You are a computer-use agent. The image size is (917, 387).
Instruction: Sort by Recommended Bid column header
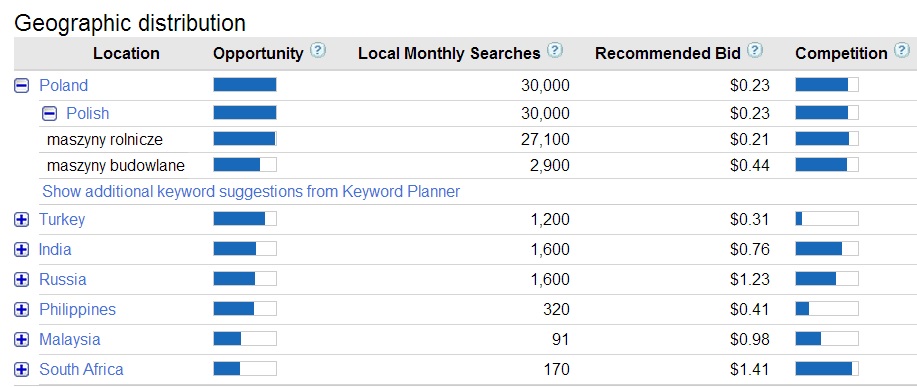[x=668, y=53]
